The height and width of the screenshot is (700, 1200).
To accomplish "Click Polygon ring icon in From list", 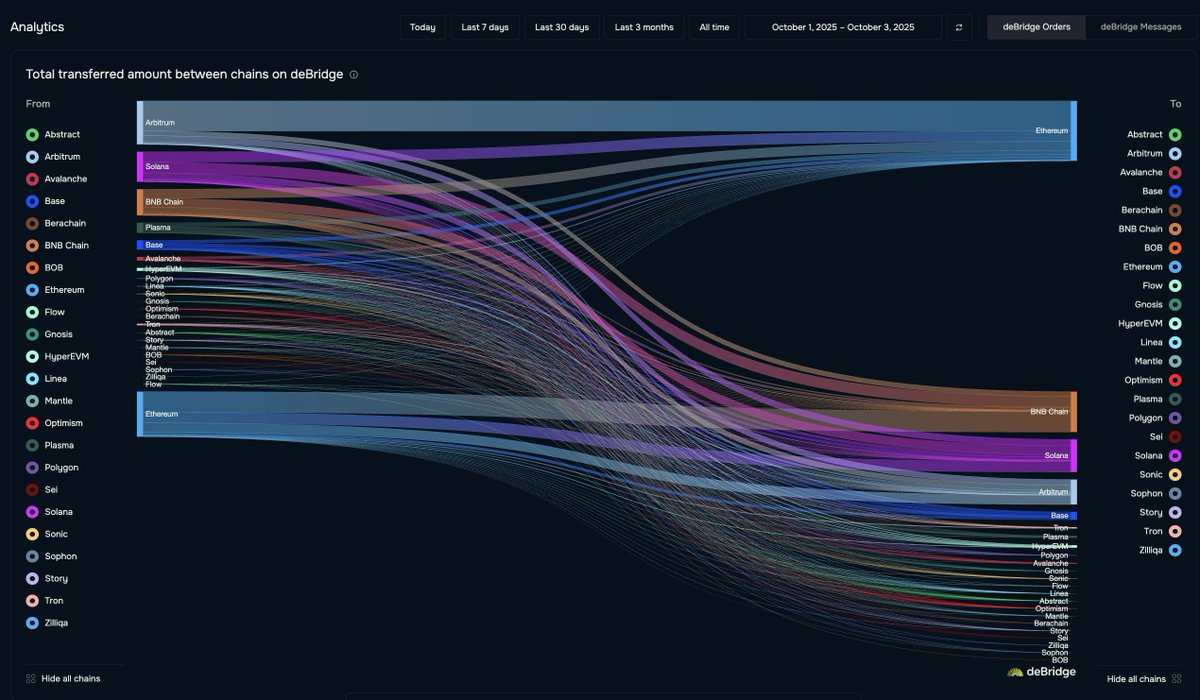I will point(32,467).
